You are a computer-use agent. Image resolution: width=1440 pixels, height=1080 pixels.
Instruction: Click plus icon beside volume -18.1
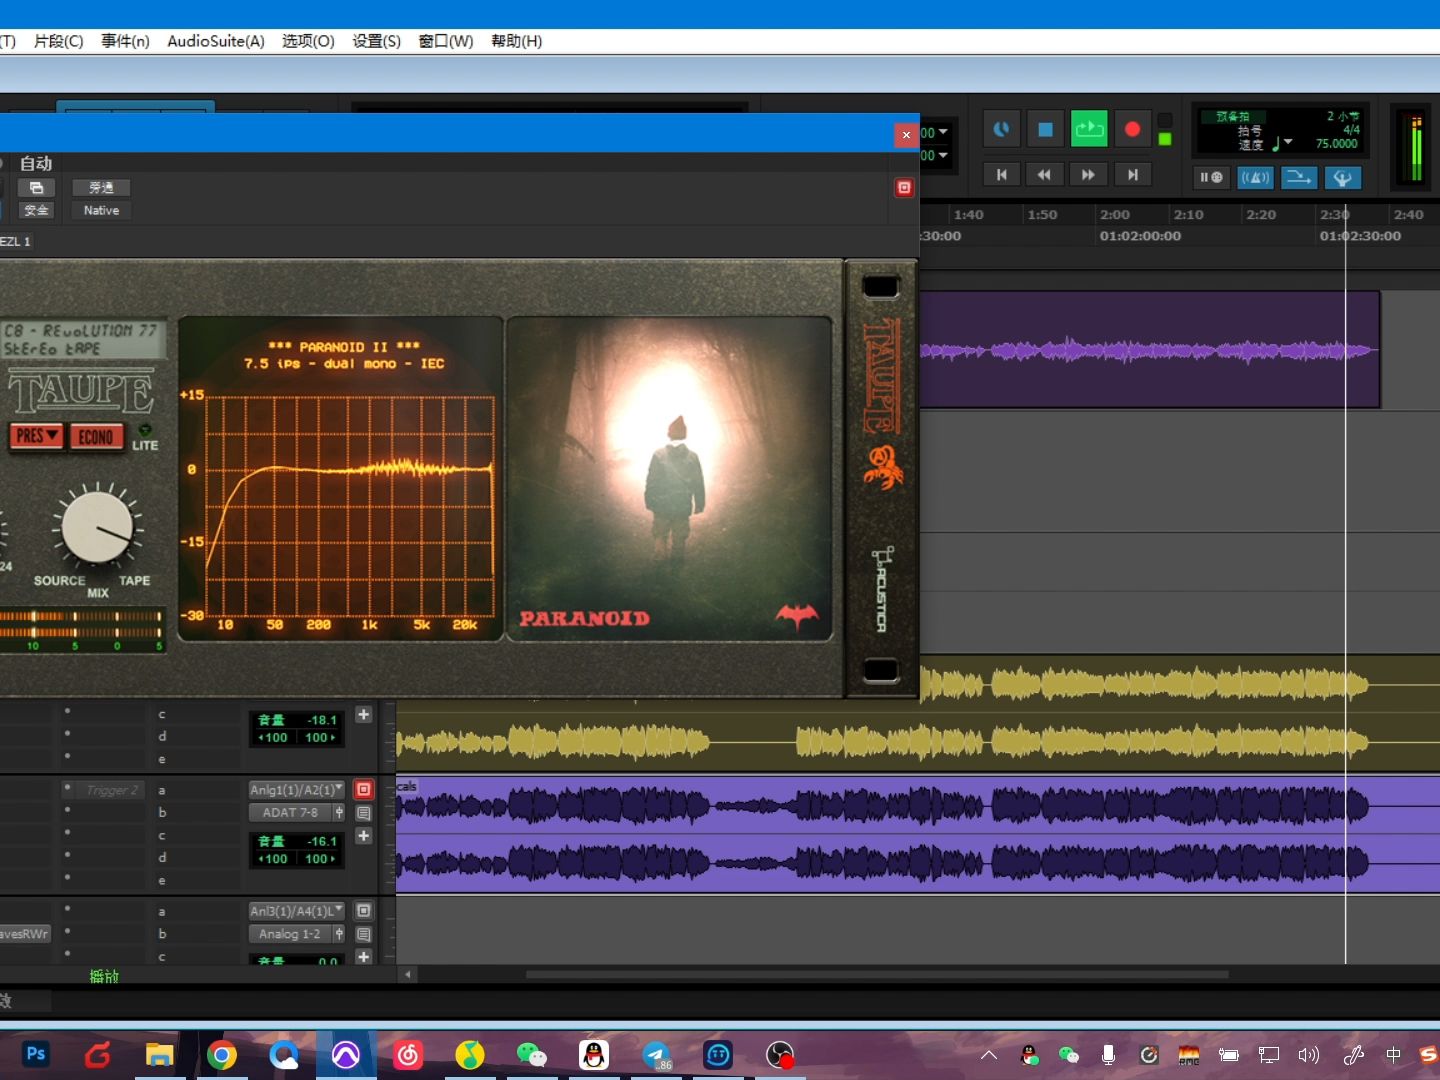[x=364, y=715]
